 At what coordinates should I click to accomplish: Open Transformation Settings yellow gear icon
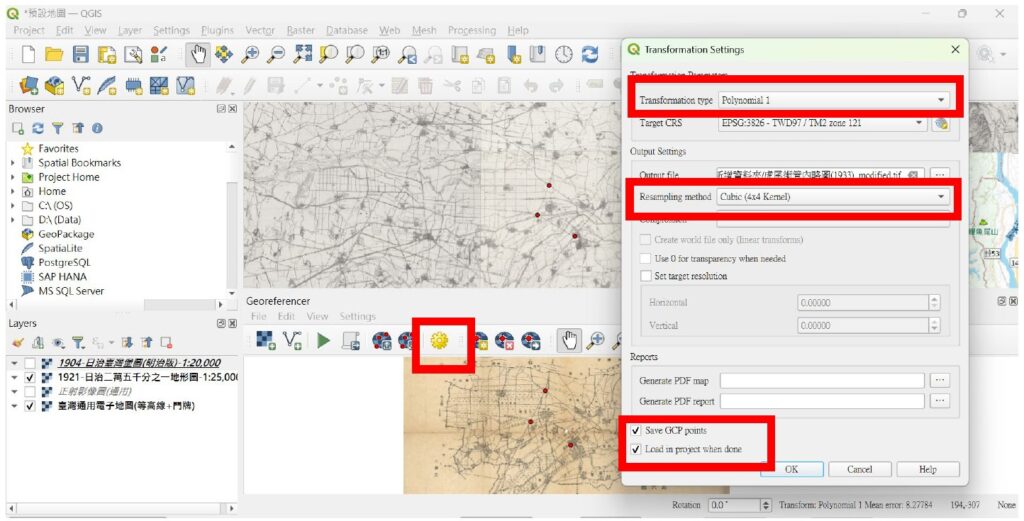click(440, 340)
